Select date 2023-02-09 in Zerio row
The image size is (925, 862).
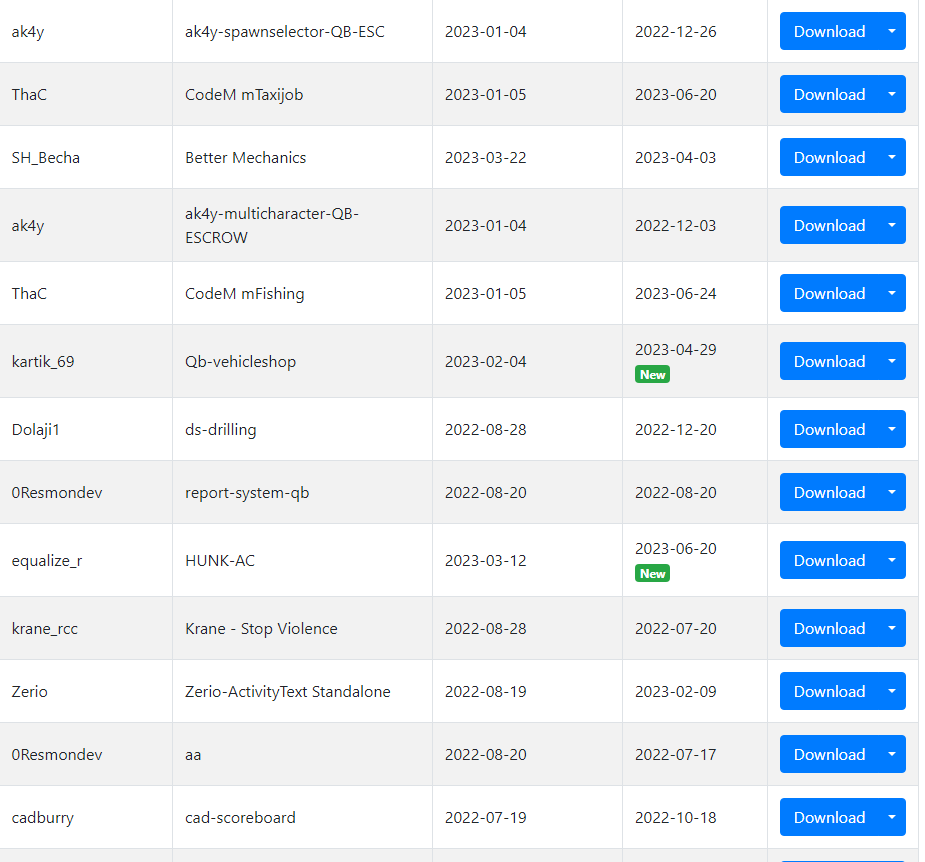(675, 691)
